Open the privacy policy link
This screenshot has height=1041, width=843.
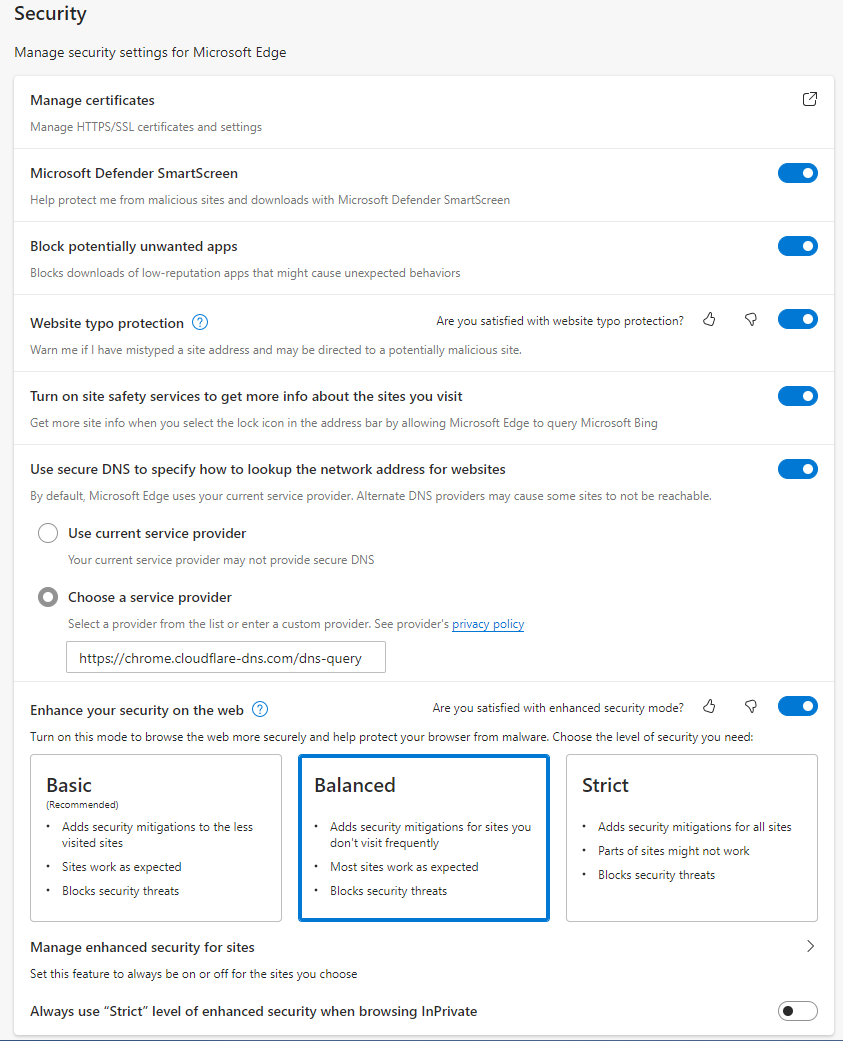pyautogui.click(x=487, y=624)
